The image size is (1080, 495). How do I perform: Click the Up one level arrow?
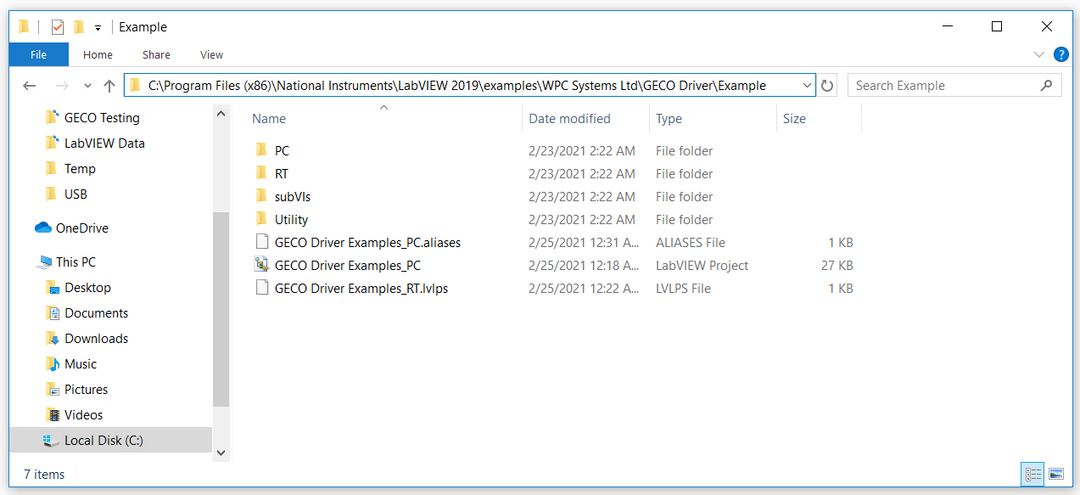pyautogui.click(x=109, y=86)
